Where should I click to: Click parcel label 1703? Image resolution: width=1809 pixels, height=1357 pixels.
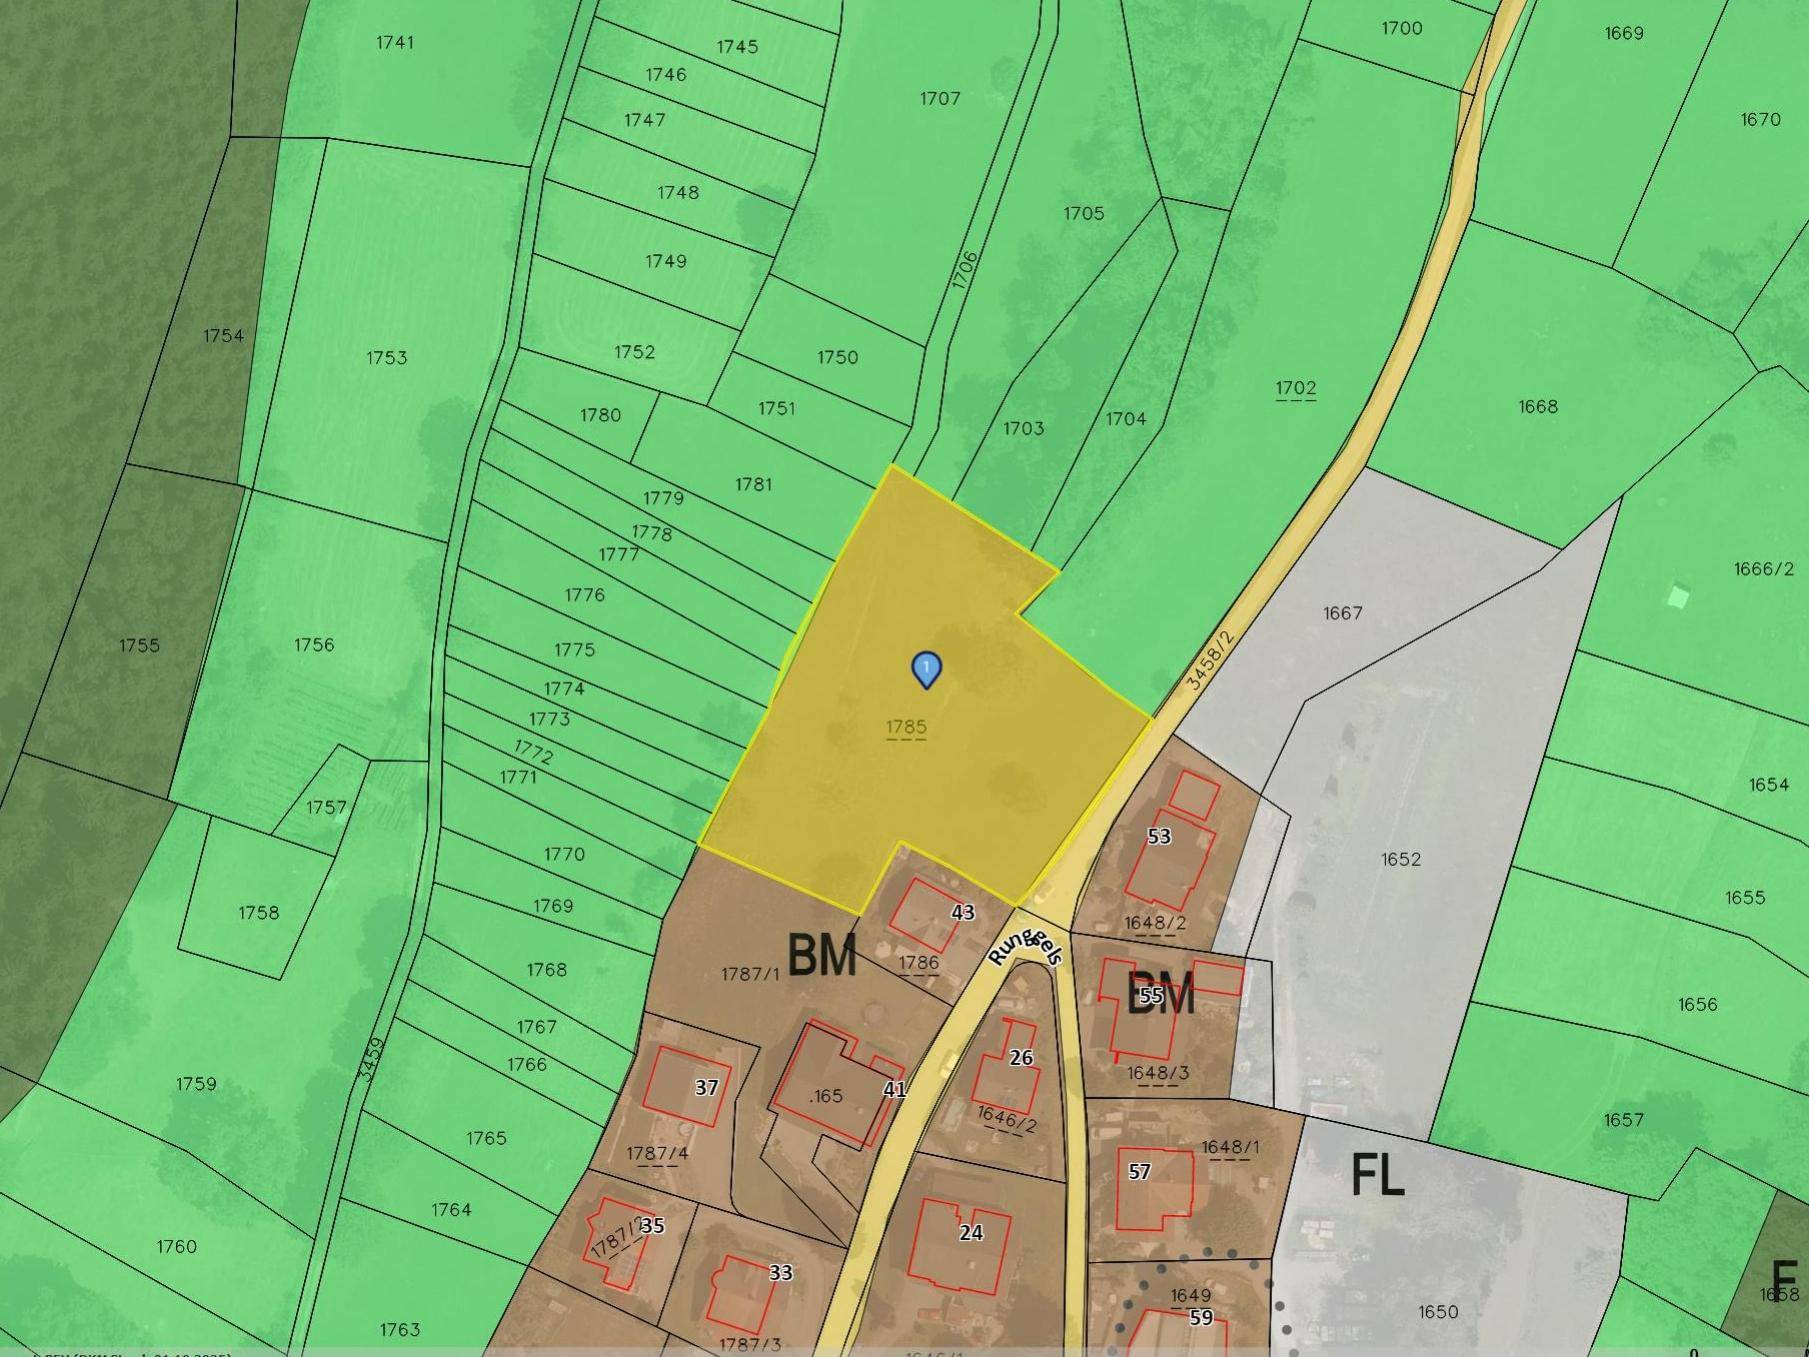1024,428
